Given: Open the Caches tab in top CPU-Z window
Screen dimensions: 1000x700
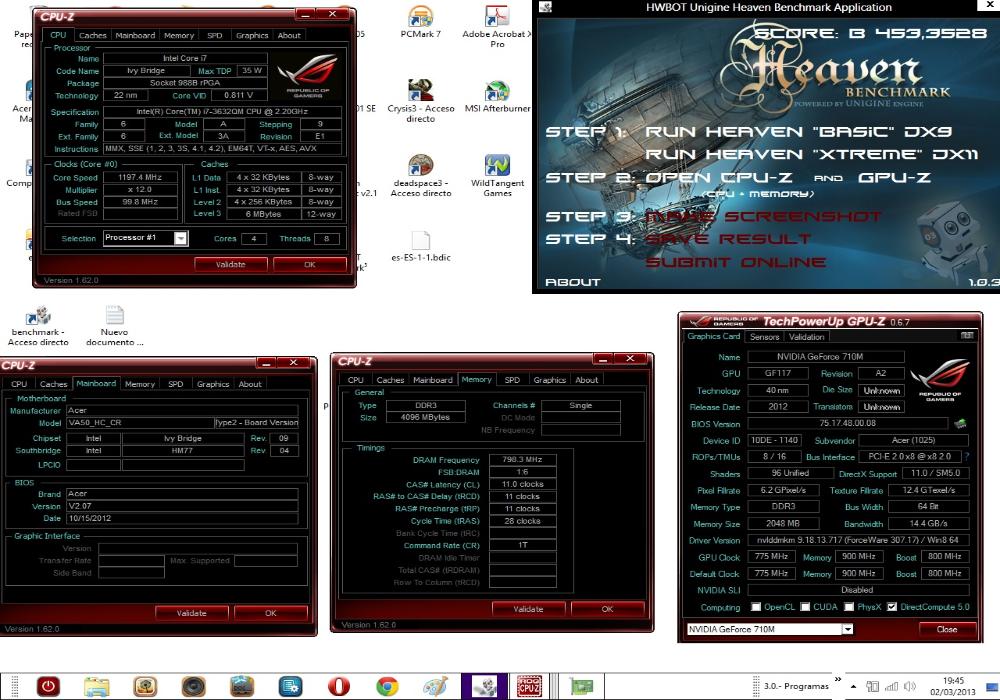Looking at the screenshot, I should pos(93,35).
